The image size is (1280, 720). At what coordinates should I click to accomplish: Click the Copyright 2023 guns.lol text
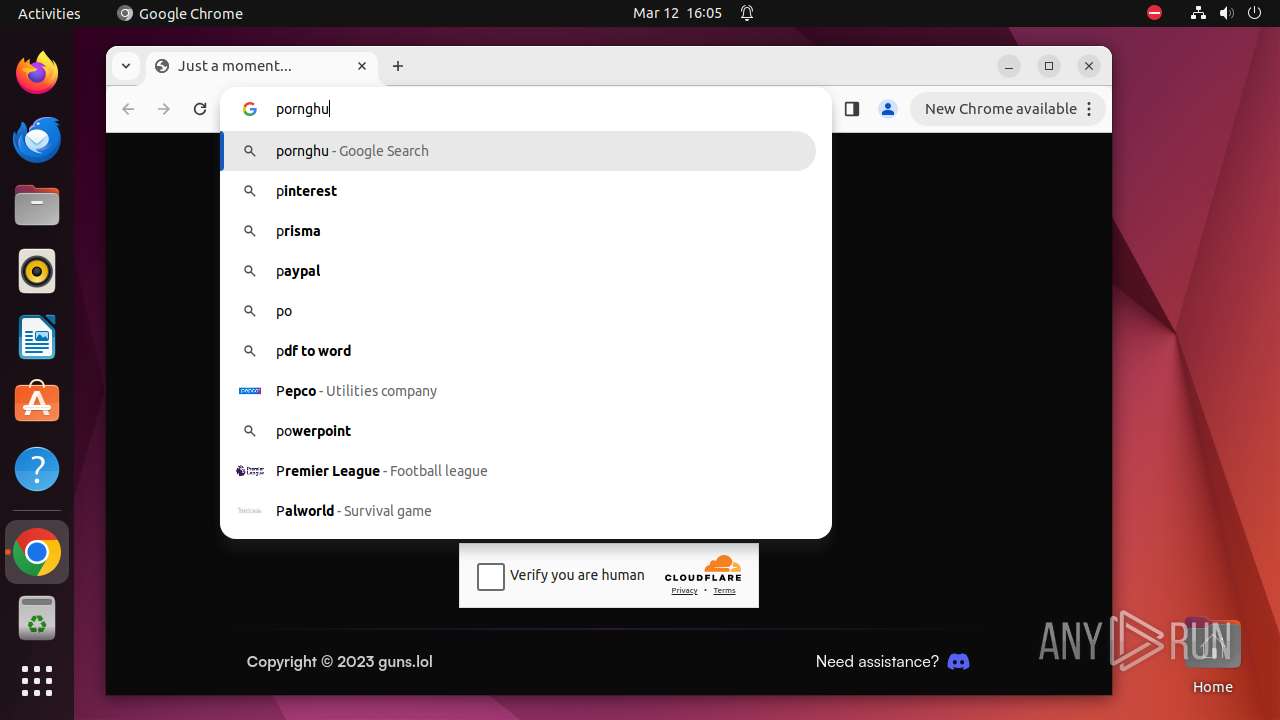340,661
